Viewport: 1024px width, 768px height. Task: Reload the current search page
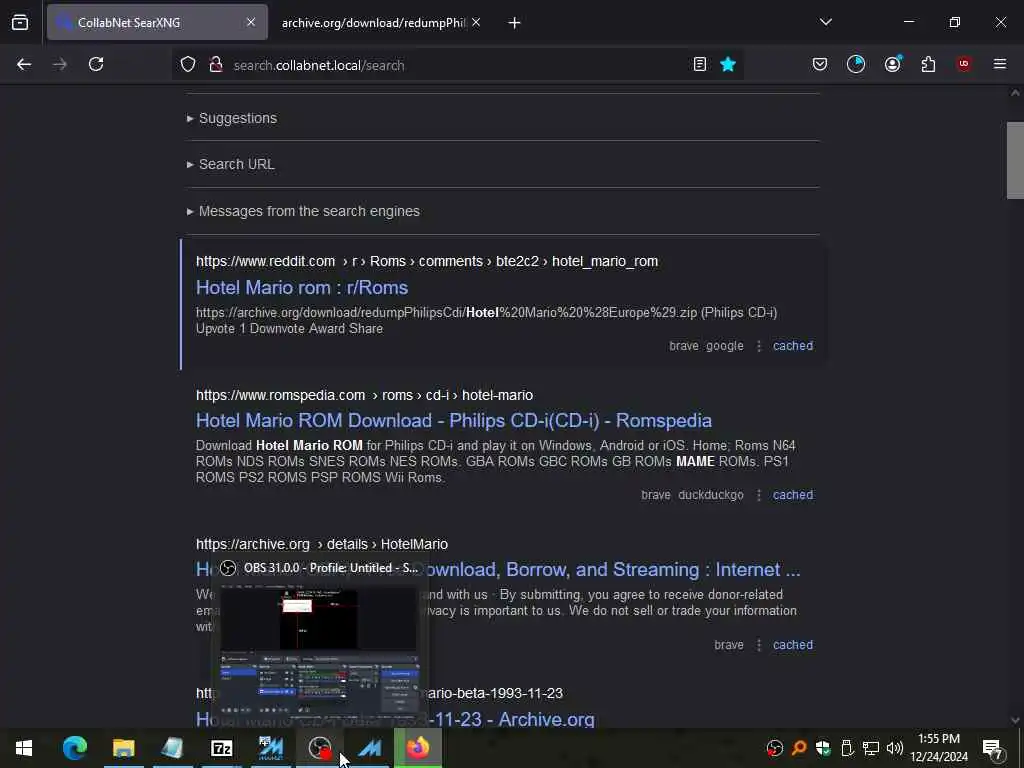[x=96, y=64]
